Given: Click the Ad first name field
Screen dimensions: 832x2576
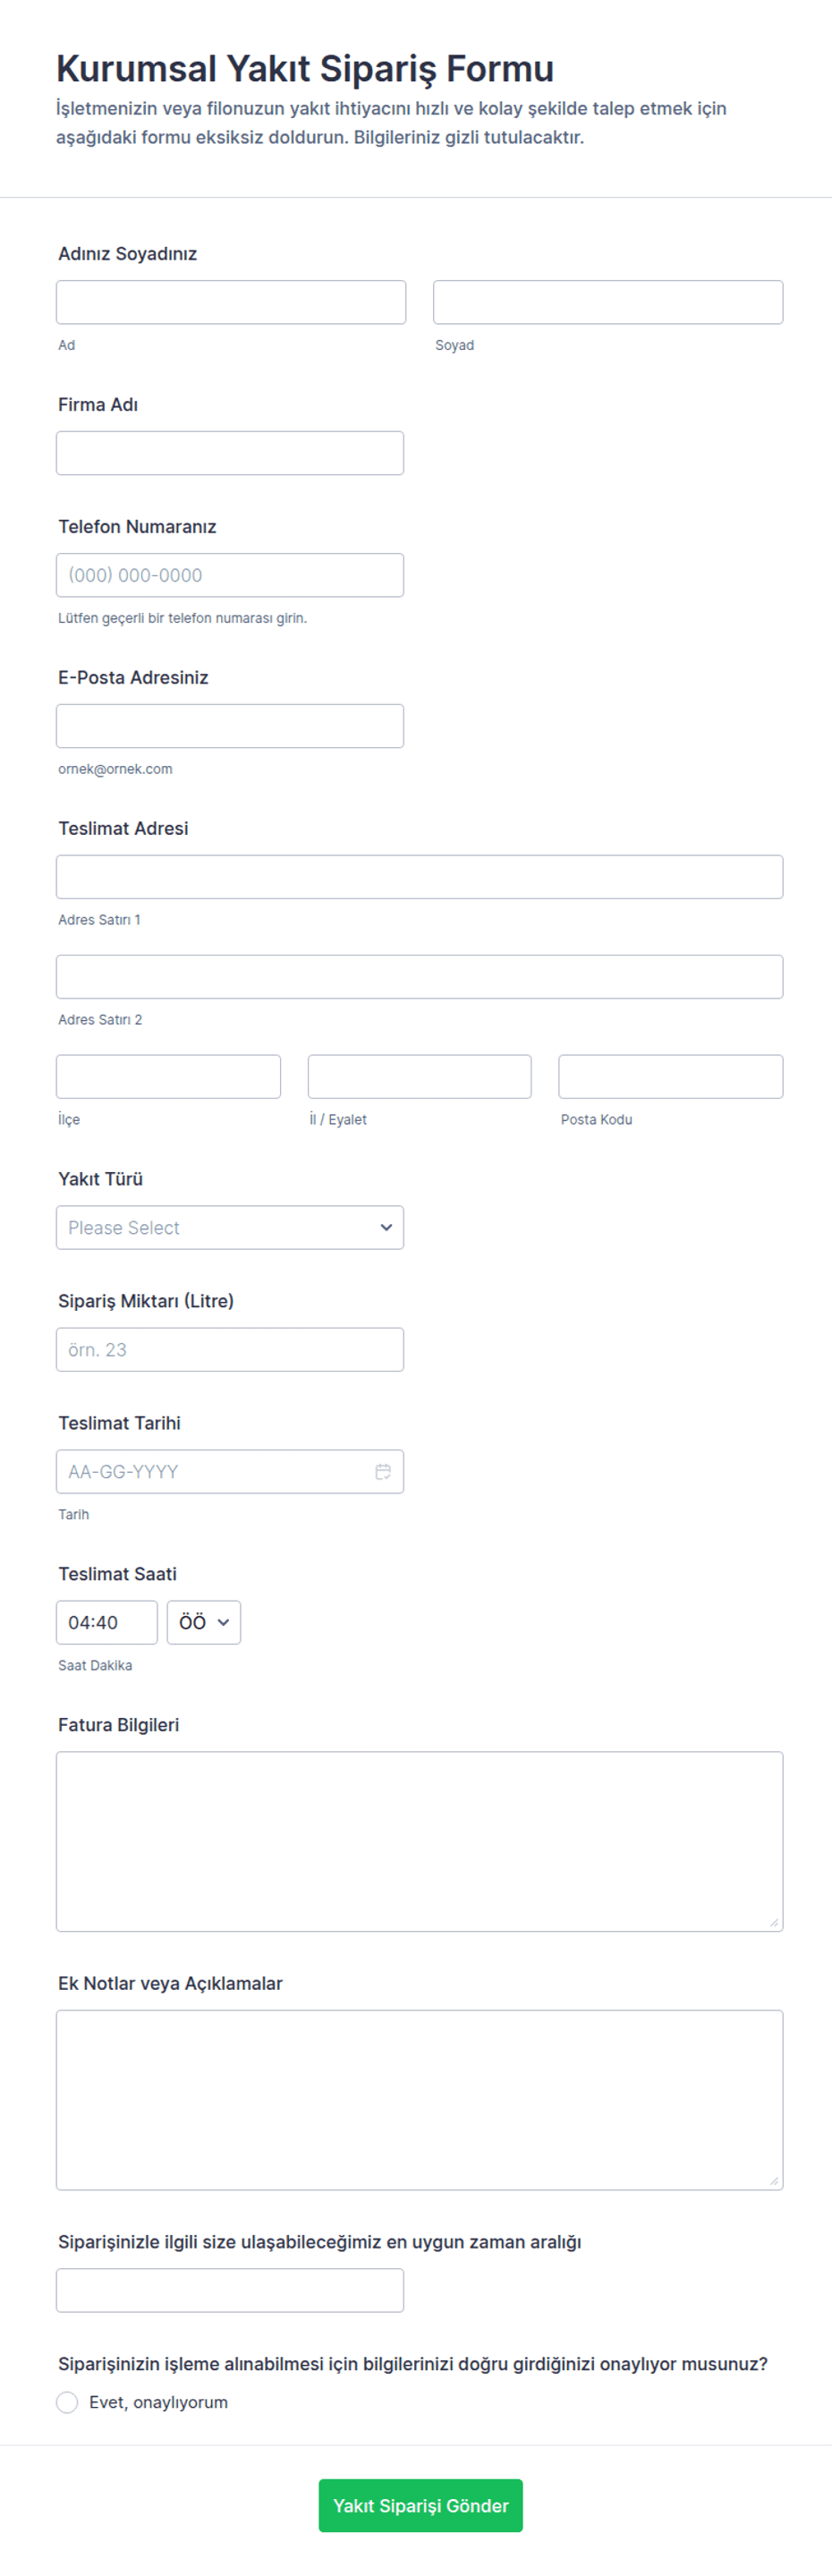Looking at the screenshot, I should point(231,302).
